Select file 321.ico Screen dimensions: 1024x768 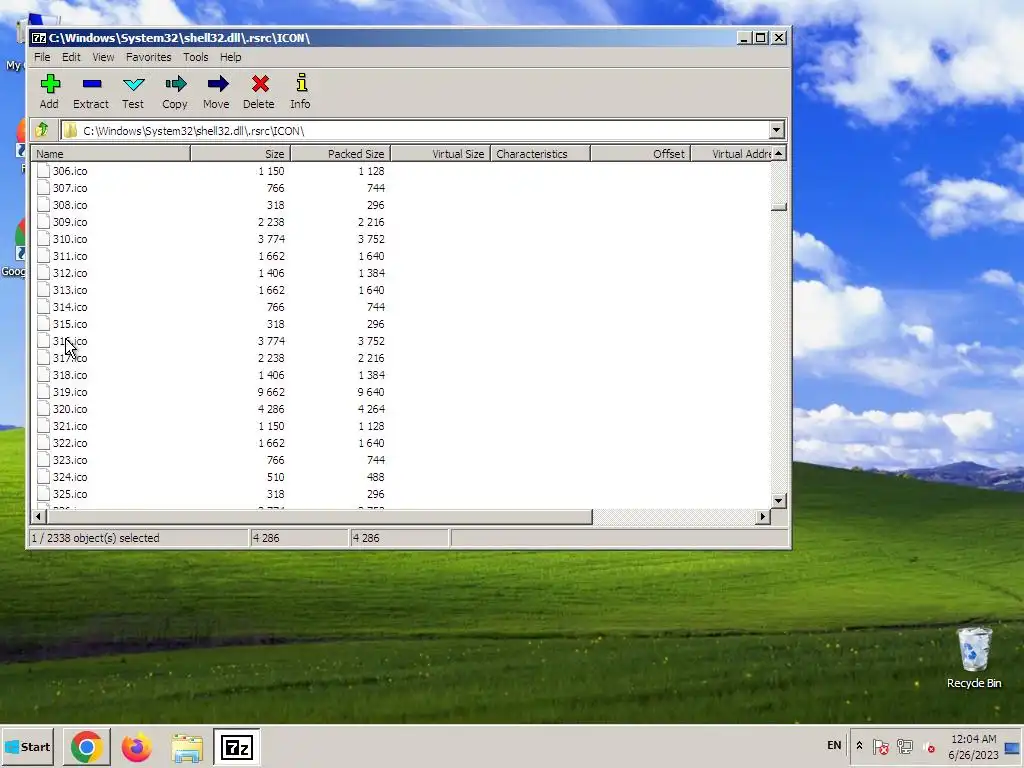click(x=70, y=426)
